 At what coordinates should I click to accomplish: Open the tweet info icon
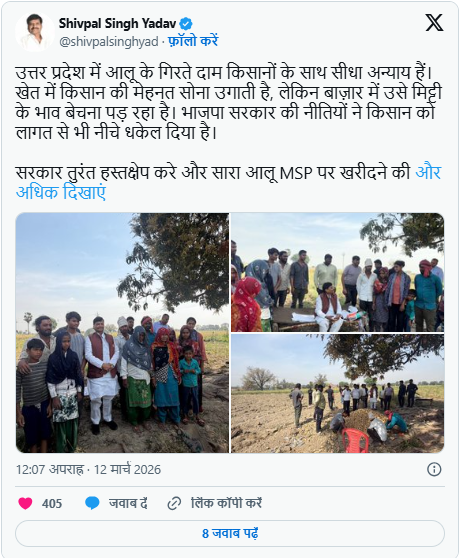point(434,469)
